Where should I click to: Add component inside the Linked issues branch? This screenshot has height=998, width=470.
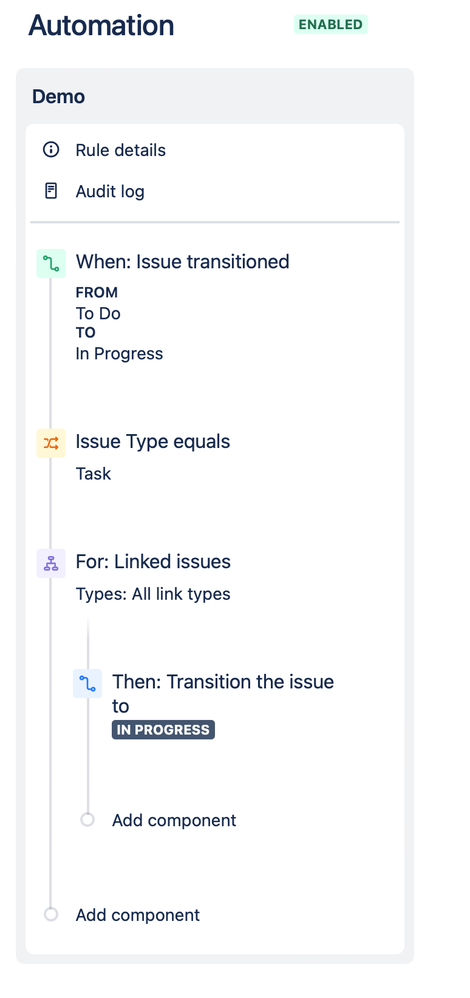pyautogui.click(x=174, y=820)
